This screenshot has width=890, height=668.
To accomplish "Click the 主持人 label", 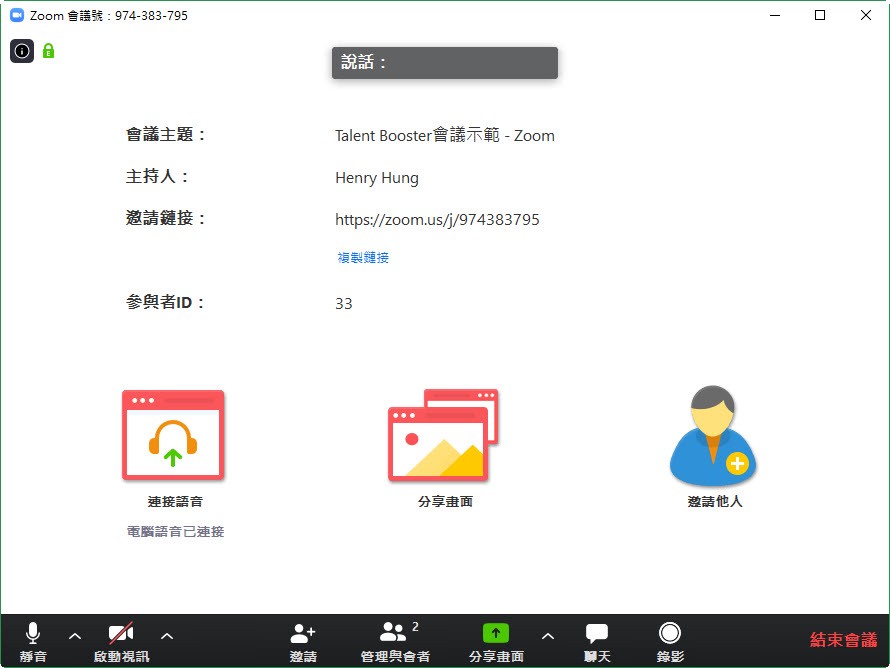I will pyautogui.click(x=157, y=177).
